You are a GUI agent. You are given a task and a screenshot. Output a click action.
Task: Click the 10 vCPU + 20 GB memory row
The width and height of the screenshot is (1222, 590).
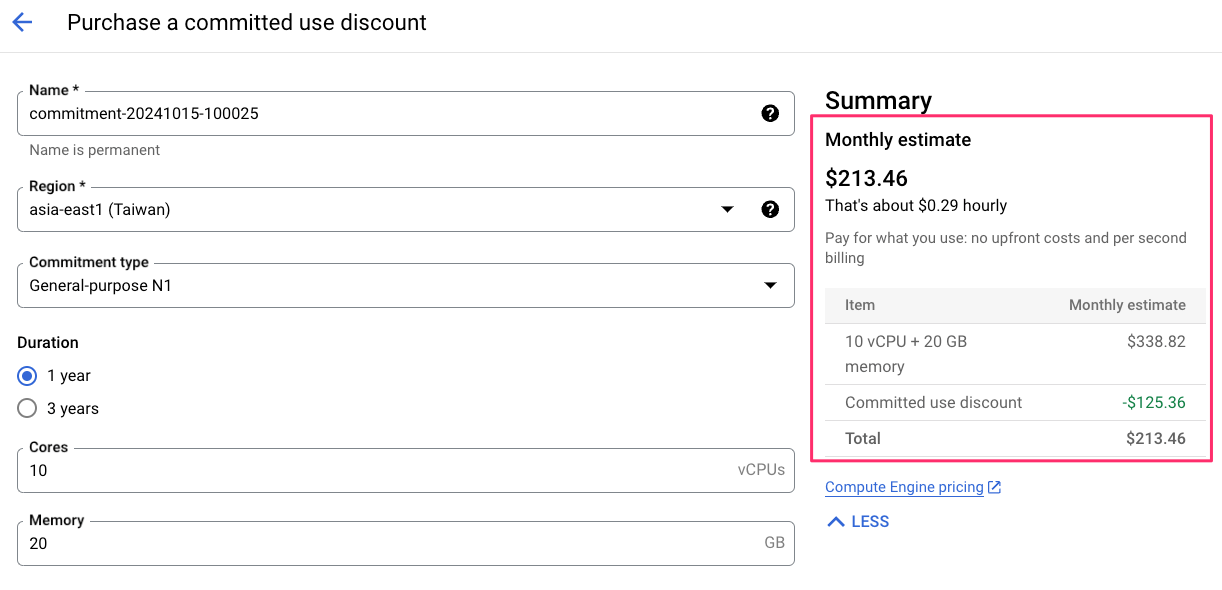[1014, 354]
